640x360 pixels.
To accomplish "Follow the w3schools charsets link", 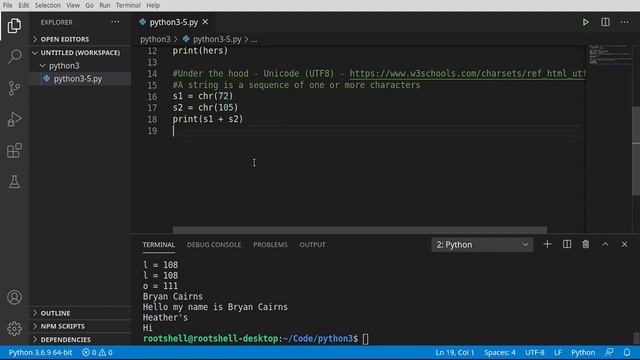I will pos(467,73).
